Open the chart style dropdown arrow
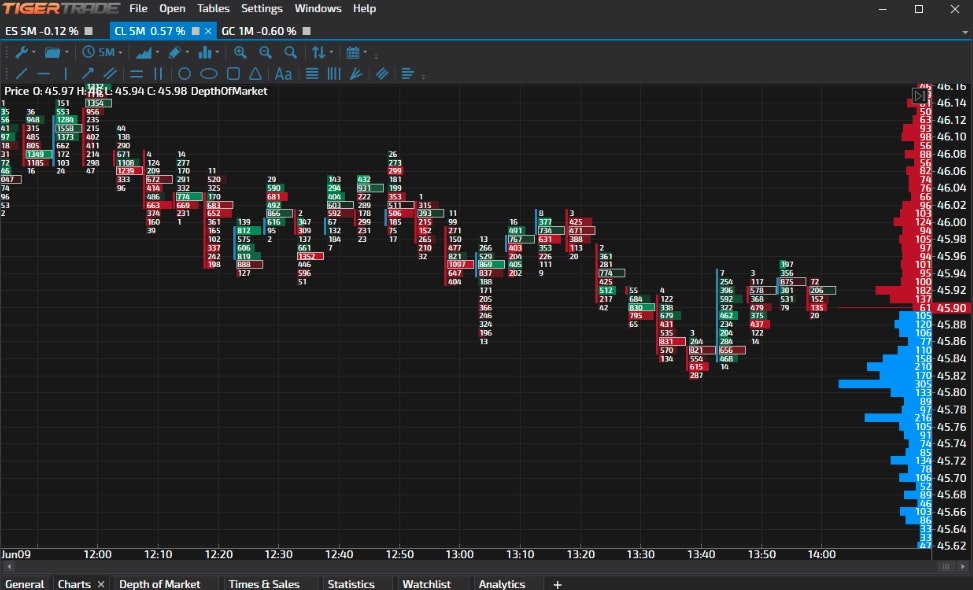 (x=158, y=52)
